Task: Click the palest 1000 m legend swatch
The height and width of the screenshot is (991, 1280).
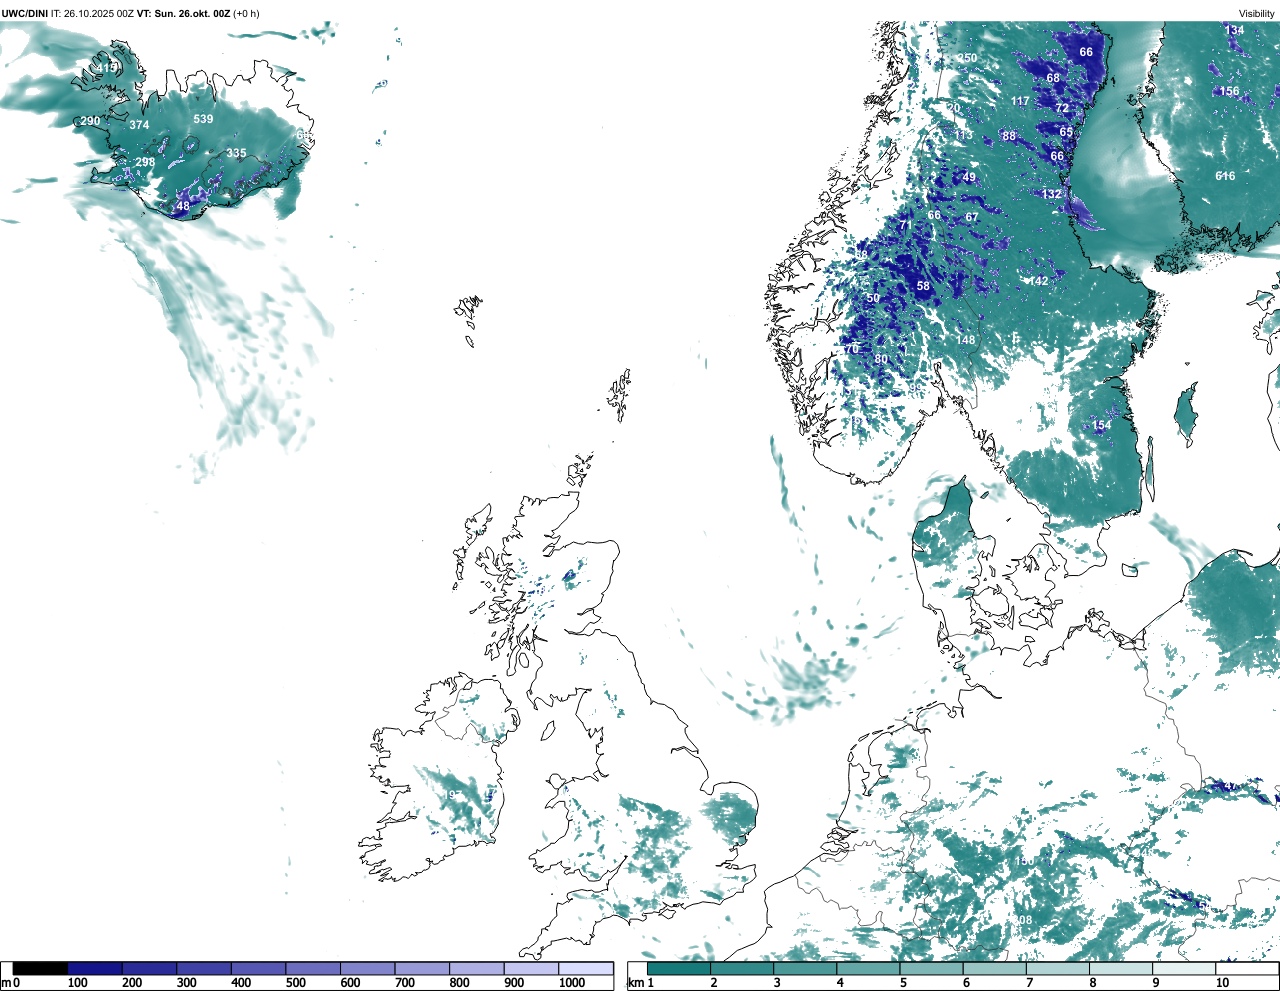Action: [x=585, y=968]
